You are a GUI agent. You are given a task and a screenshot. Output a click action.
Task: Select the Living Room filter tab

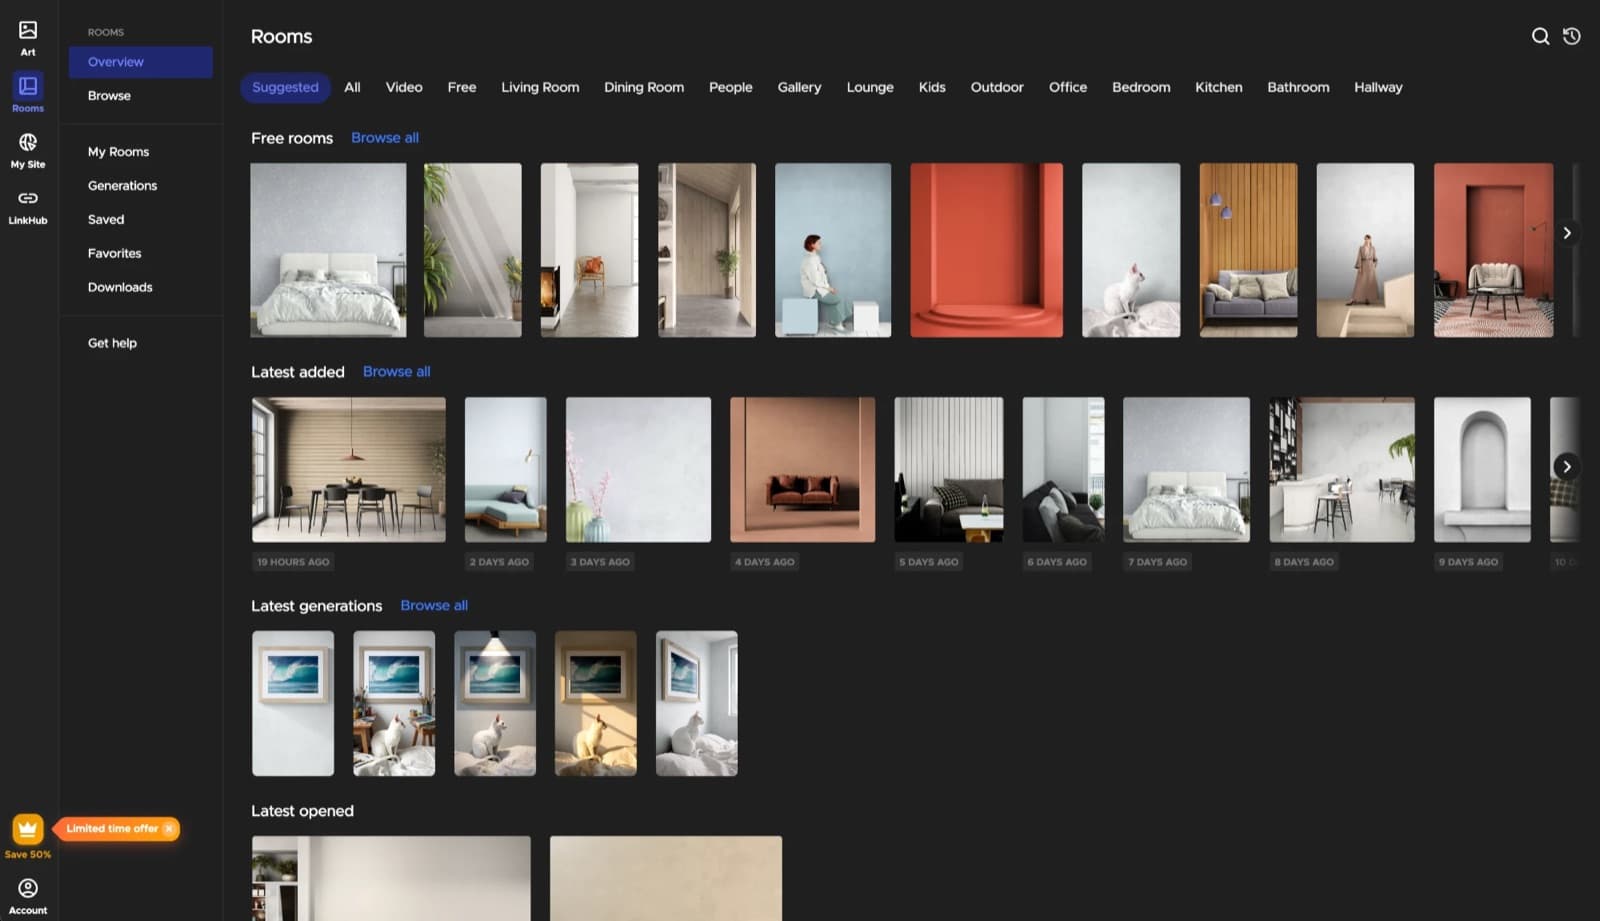click(x=540, y=87)
